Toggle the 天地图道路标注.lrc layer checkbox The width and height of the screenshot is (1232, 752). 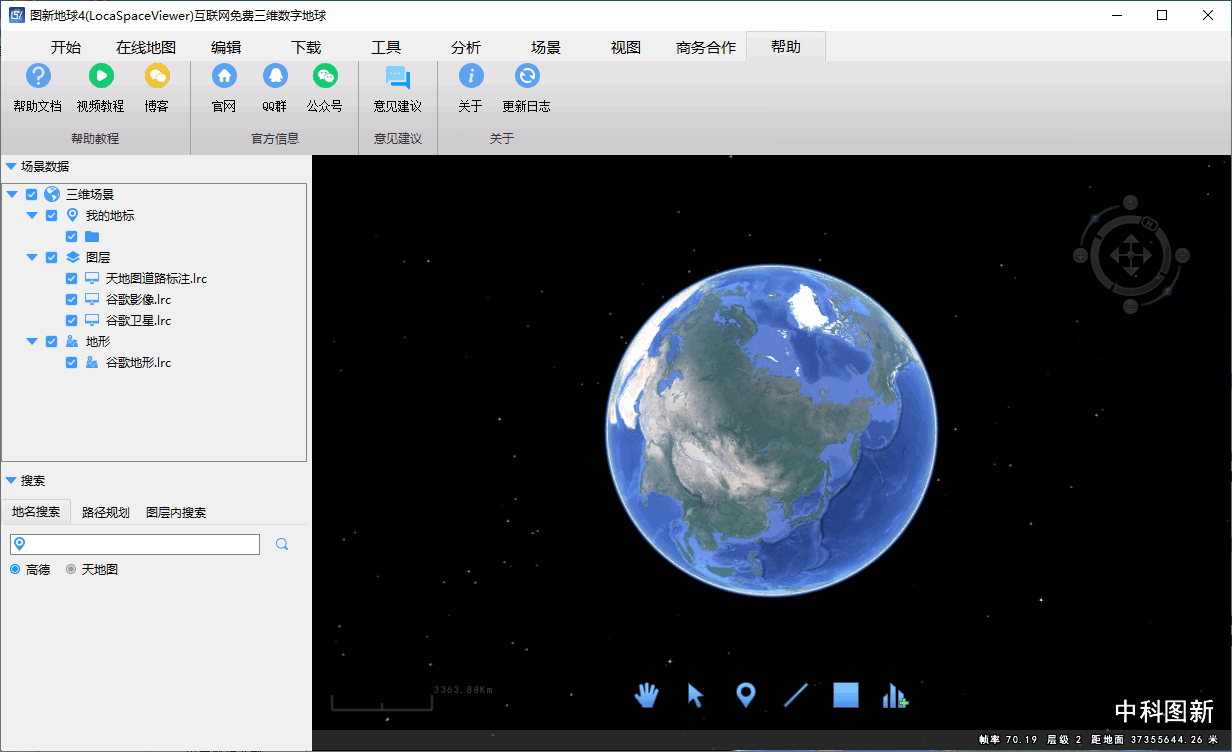[x=72, y=278]
